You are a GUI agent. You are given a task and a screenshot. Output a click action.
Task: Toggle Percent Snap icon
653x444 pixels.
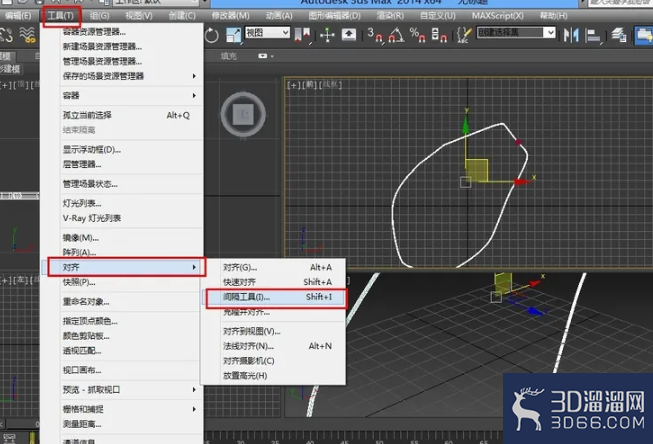(x=417, y=35)
